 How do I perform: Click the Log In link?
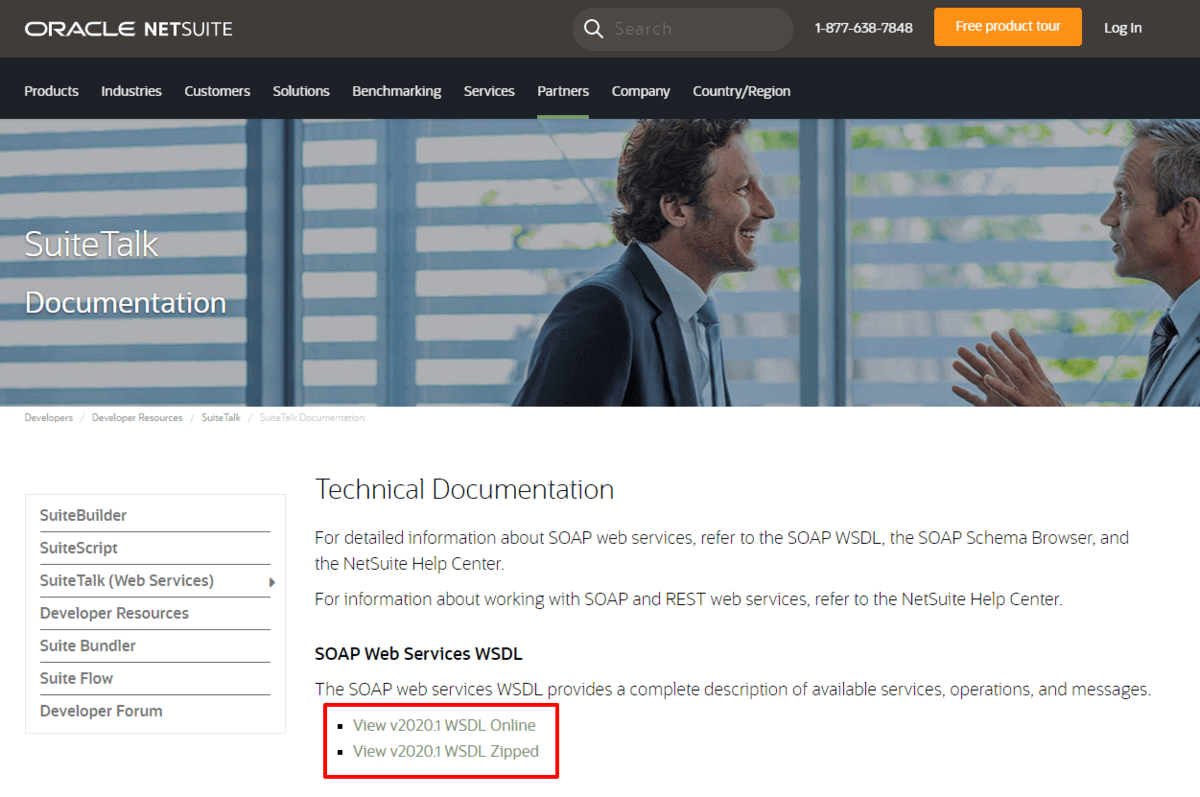coord(1122,28)
